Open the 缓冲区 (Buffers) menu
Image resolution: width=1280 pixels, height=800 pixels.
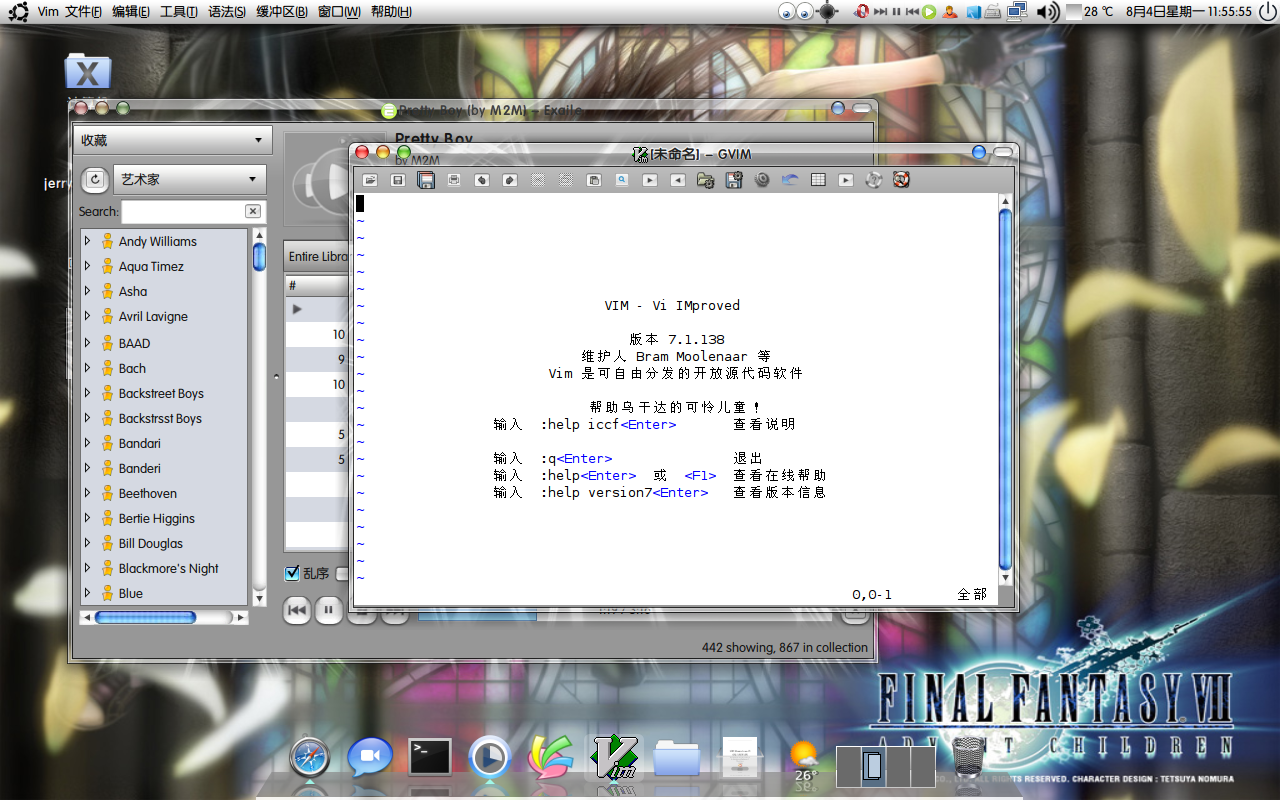281,12
